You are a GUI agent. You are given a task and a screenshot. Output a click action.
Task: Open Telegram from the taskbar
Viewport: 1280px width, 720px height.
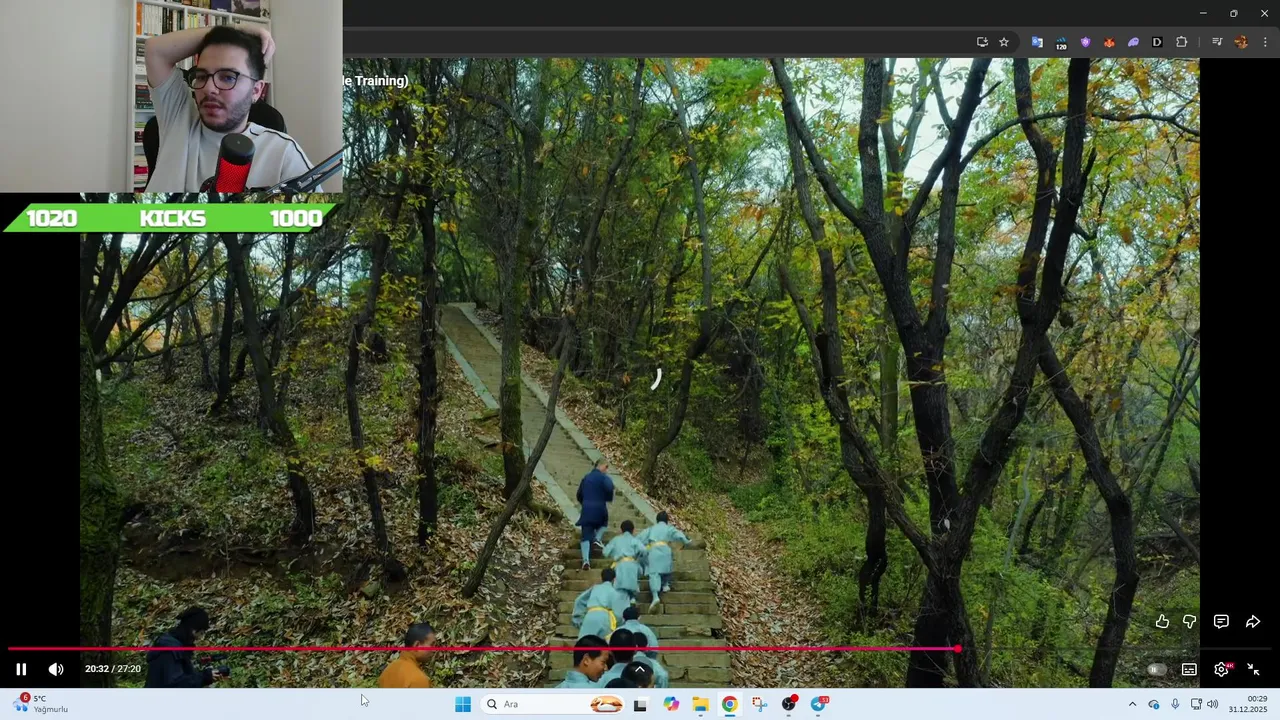tap(819, 704)
